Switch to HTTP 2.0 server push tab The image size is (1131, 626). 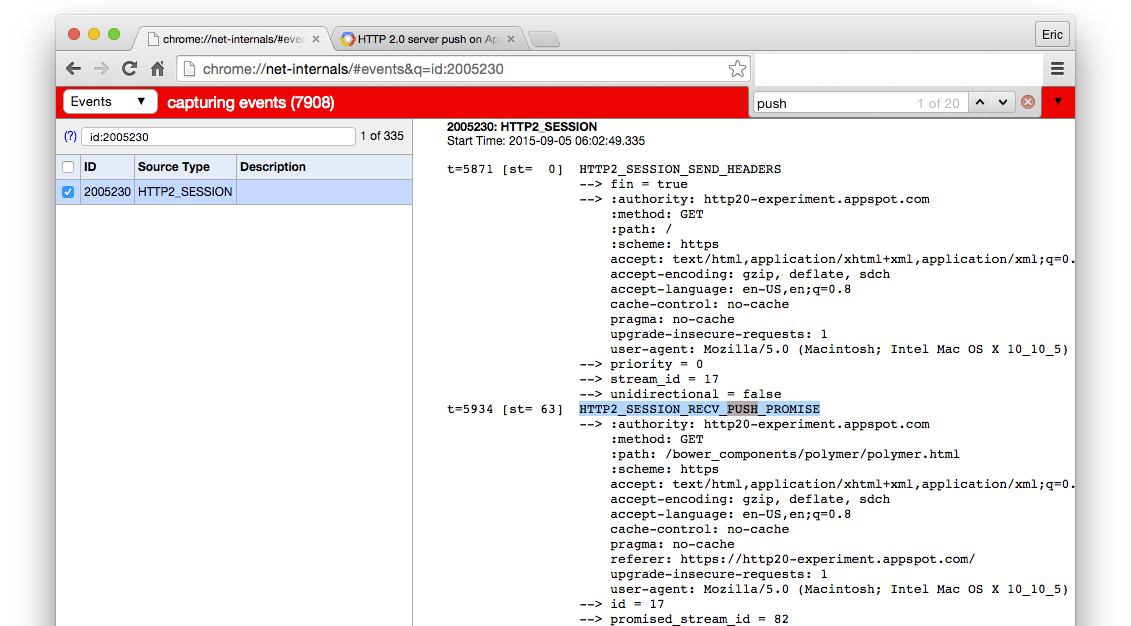[x=427, y=39]
